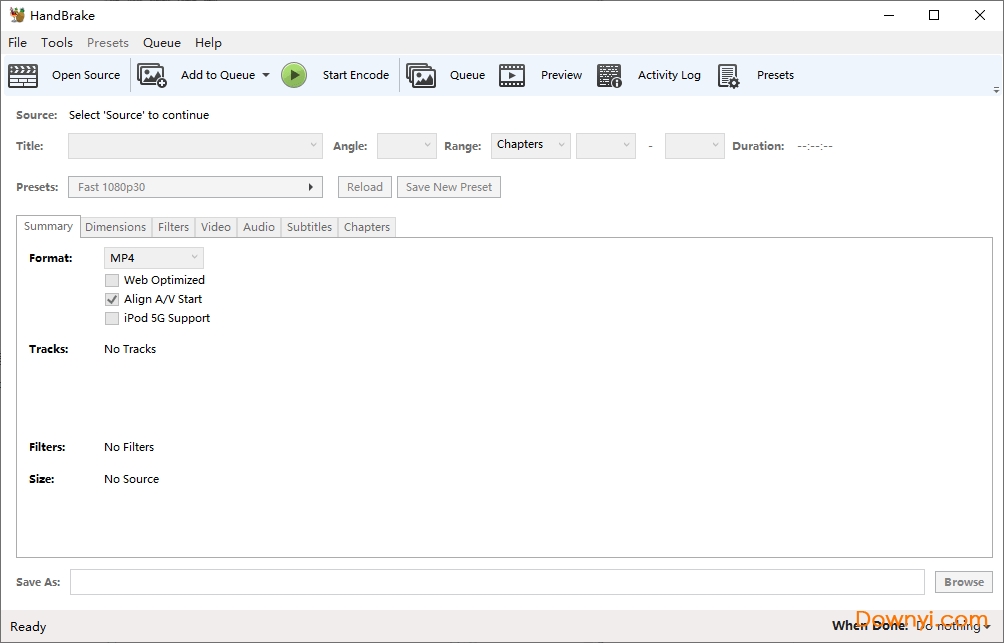Open the Range Chapters dropdown
This screenshot has height=643, width=1004.
point(531,145)
